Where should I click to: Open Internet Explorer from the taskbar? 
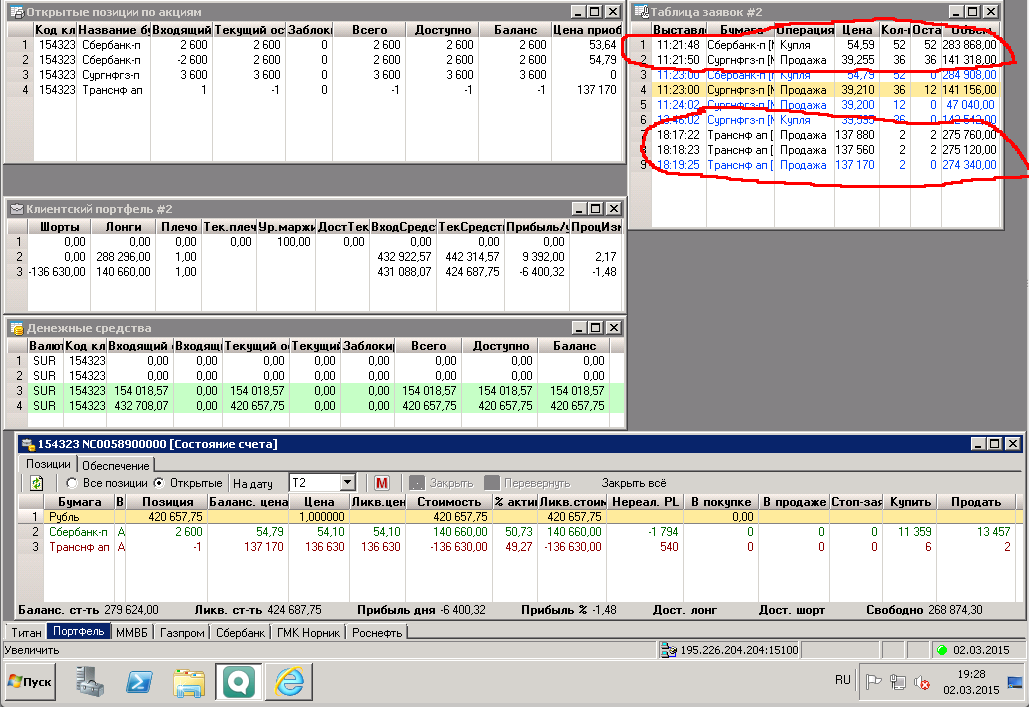click(289, 682)
